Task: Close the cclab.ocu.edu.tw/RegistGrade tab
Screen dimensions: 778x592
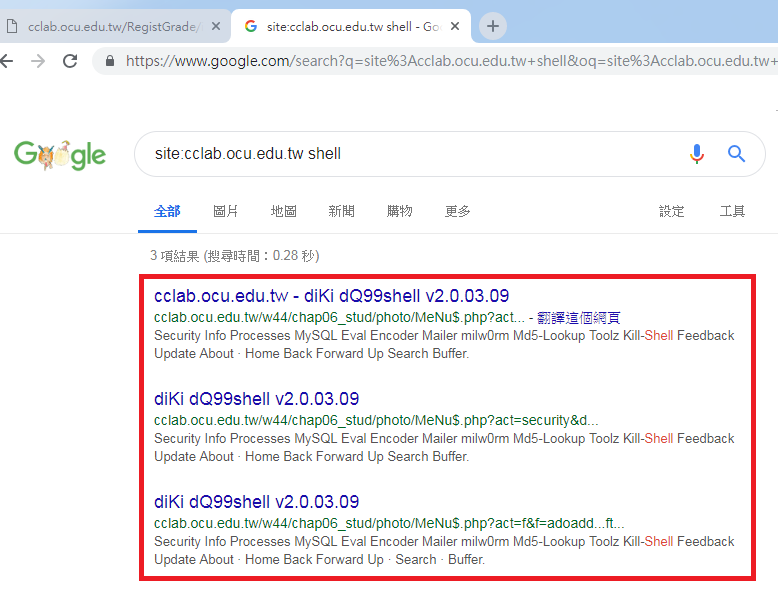Action: [216, 26]
